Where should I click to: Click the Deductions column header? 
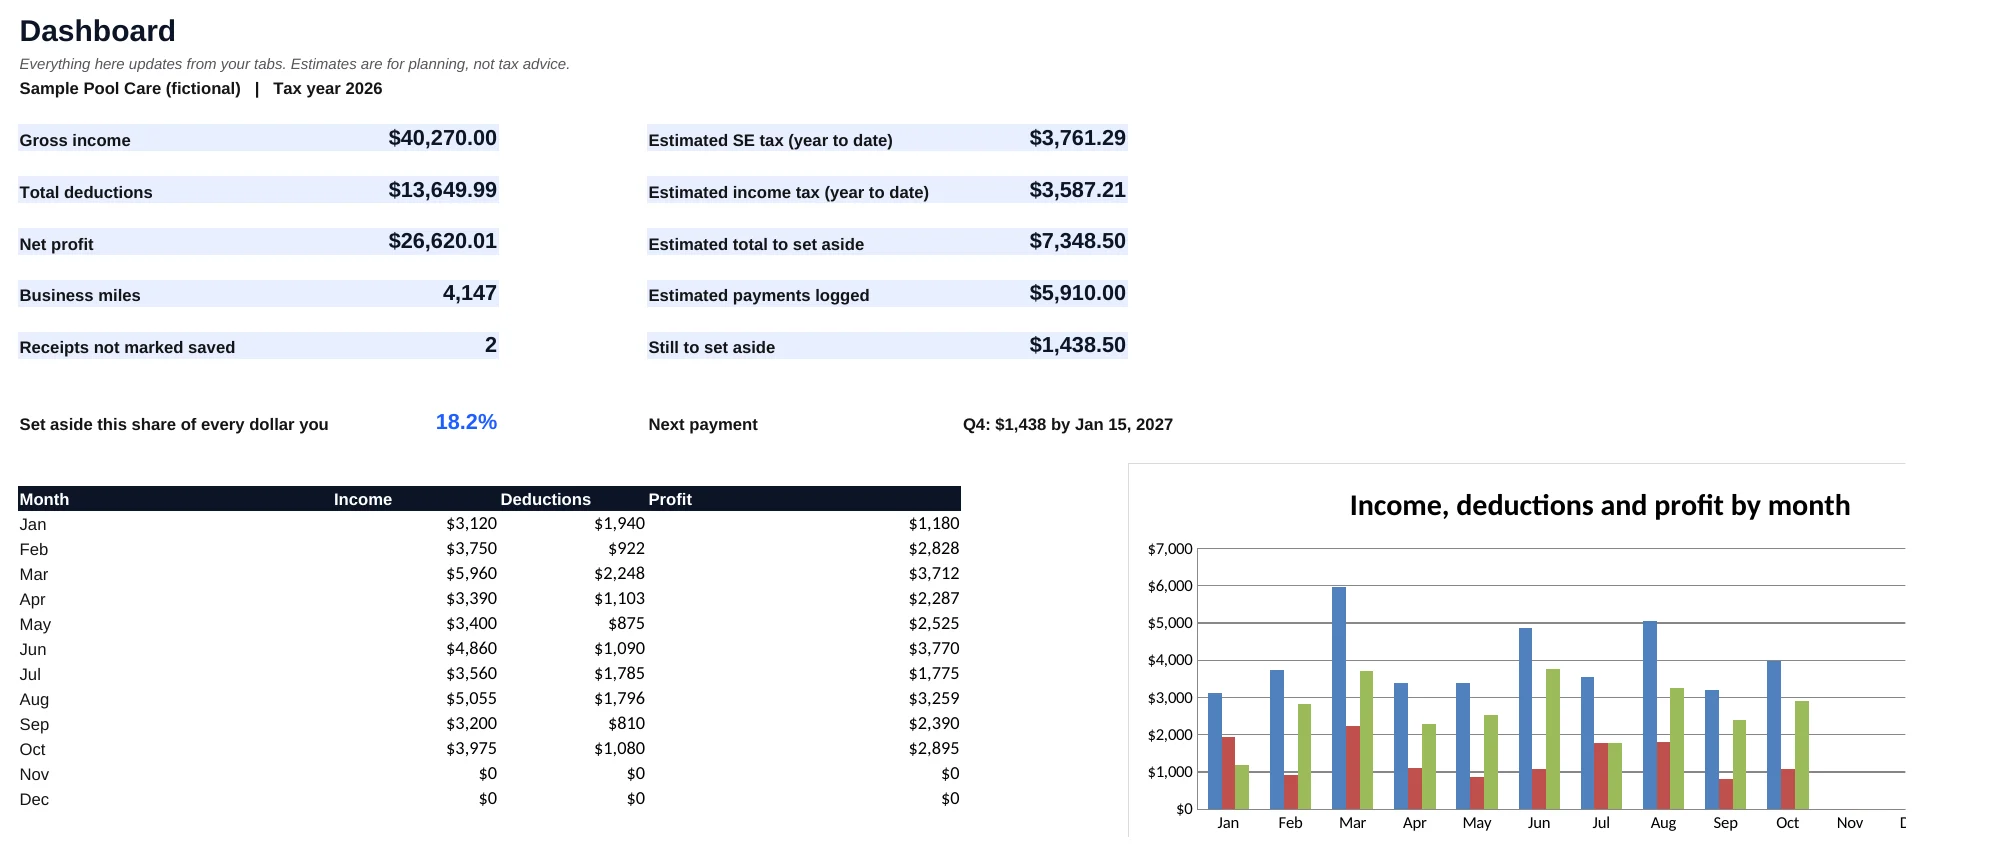545,499
